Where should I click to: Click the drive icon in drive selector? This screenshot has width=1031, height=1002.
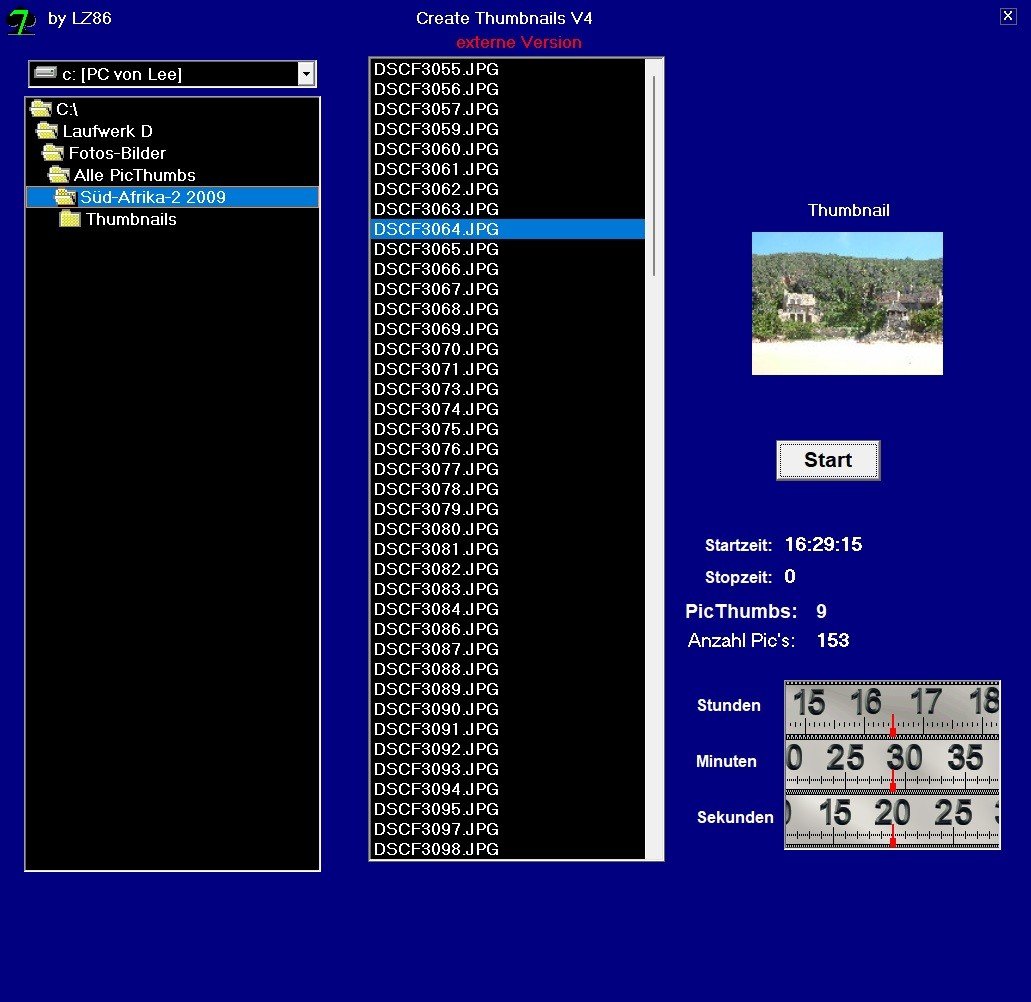pos(45,73)
